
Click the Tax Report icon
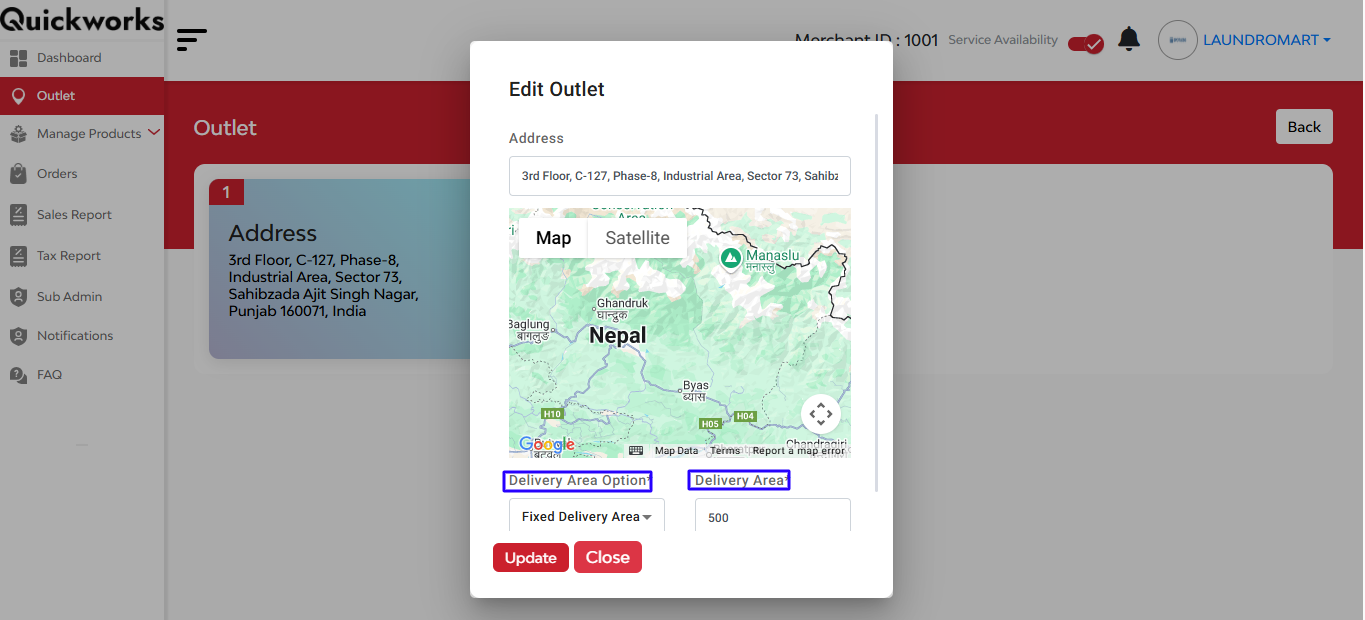18,256
